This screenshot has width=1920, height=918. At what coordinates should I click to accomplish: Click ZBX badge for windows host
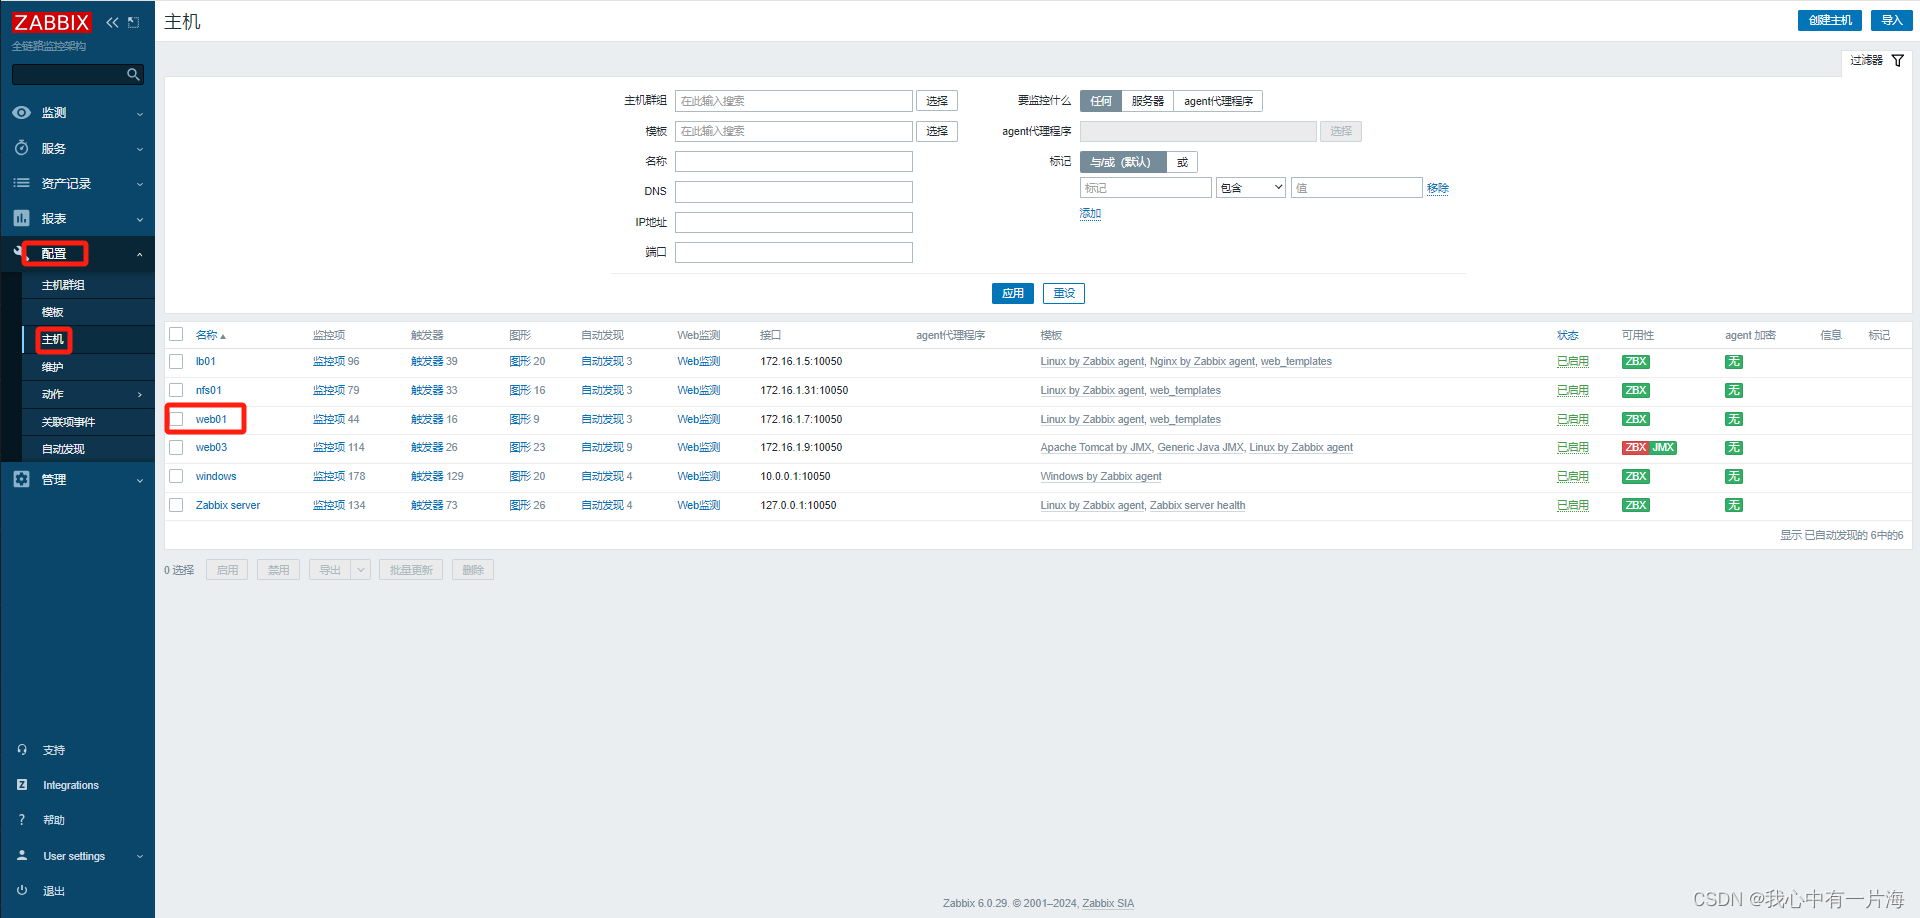(1636, 477)
